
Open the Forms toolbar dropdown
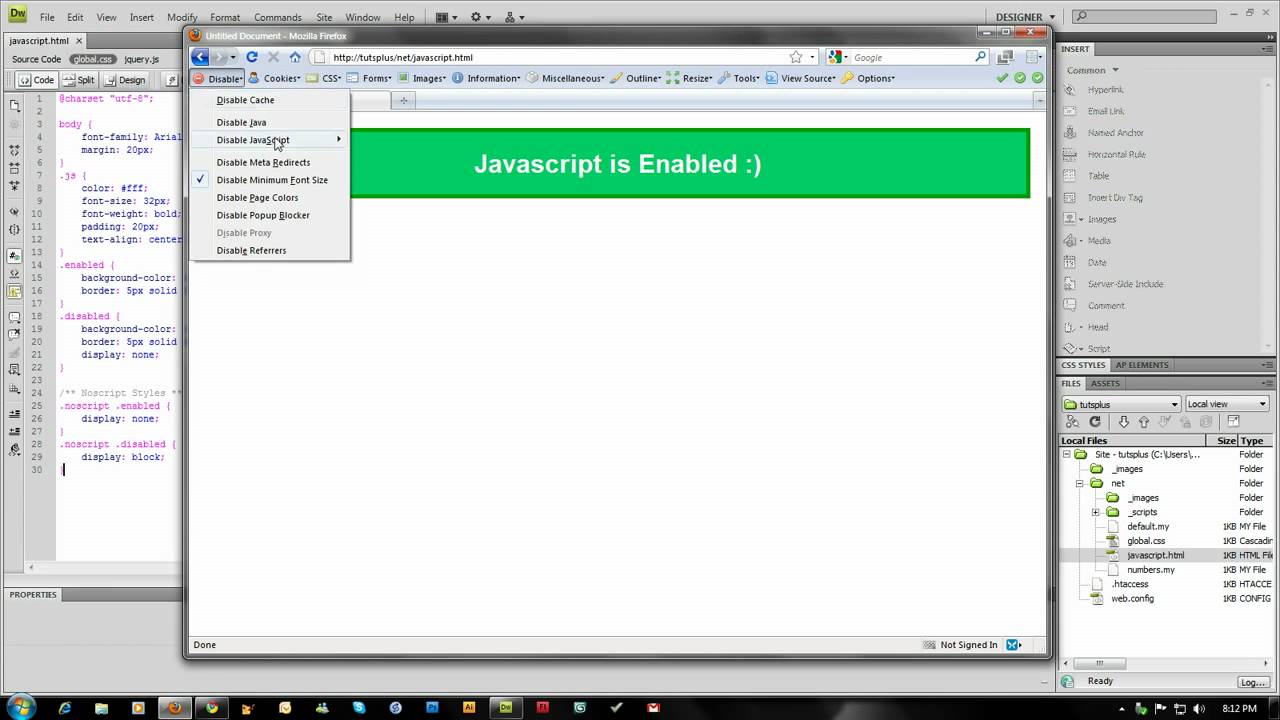[371, 78]
